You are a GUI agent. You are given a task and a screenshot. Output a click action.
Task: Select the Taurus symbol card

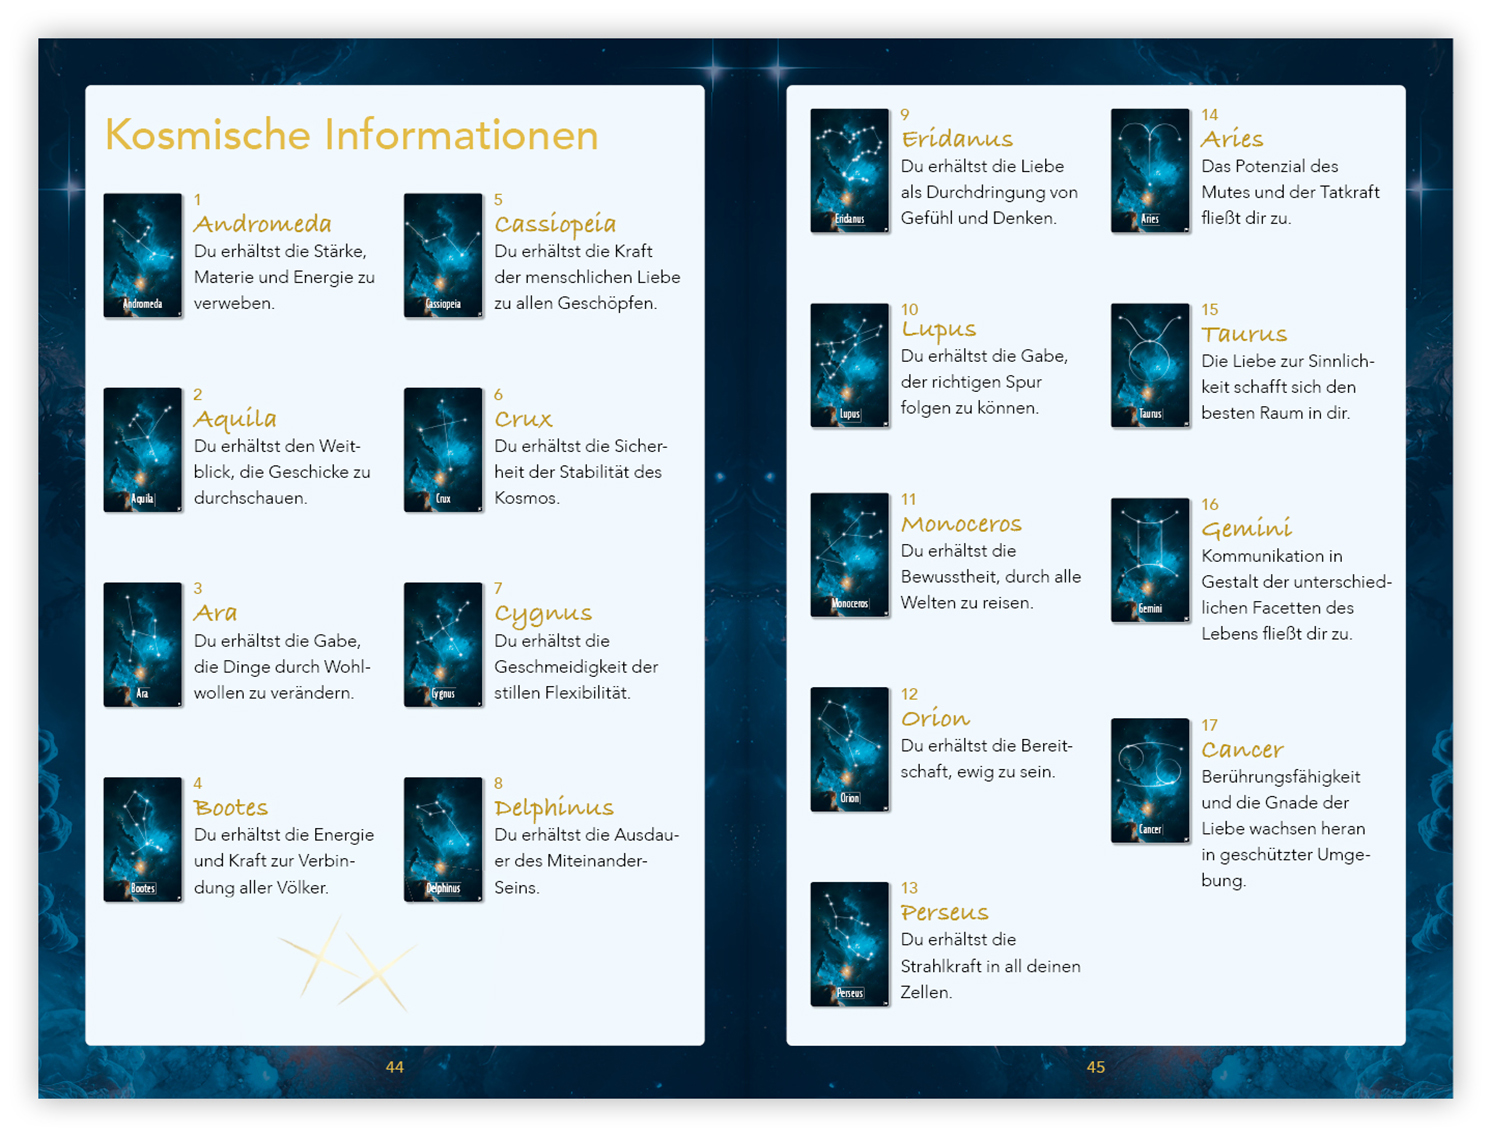point(1150,365)
